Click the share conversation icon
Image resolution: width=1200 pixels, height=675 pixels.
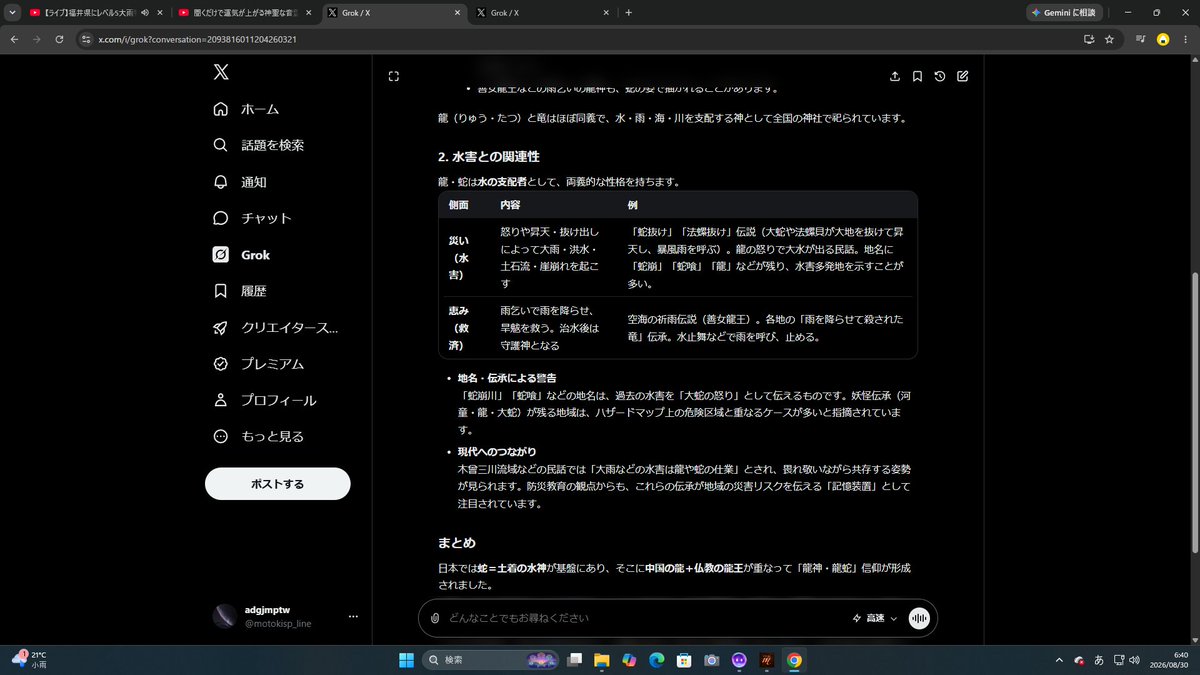(894, 76)
